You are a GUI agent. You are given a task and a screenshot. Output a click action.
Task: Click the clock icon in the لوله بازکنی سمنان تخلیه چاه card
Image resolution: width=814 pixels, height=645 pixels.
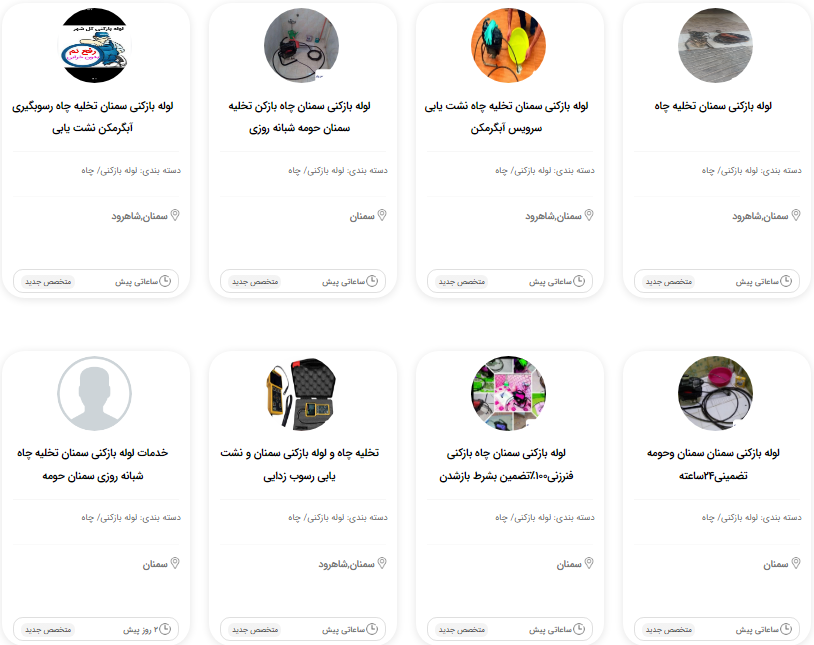tap(786, 281)
